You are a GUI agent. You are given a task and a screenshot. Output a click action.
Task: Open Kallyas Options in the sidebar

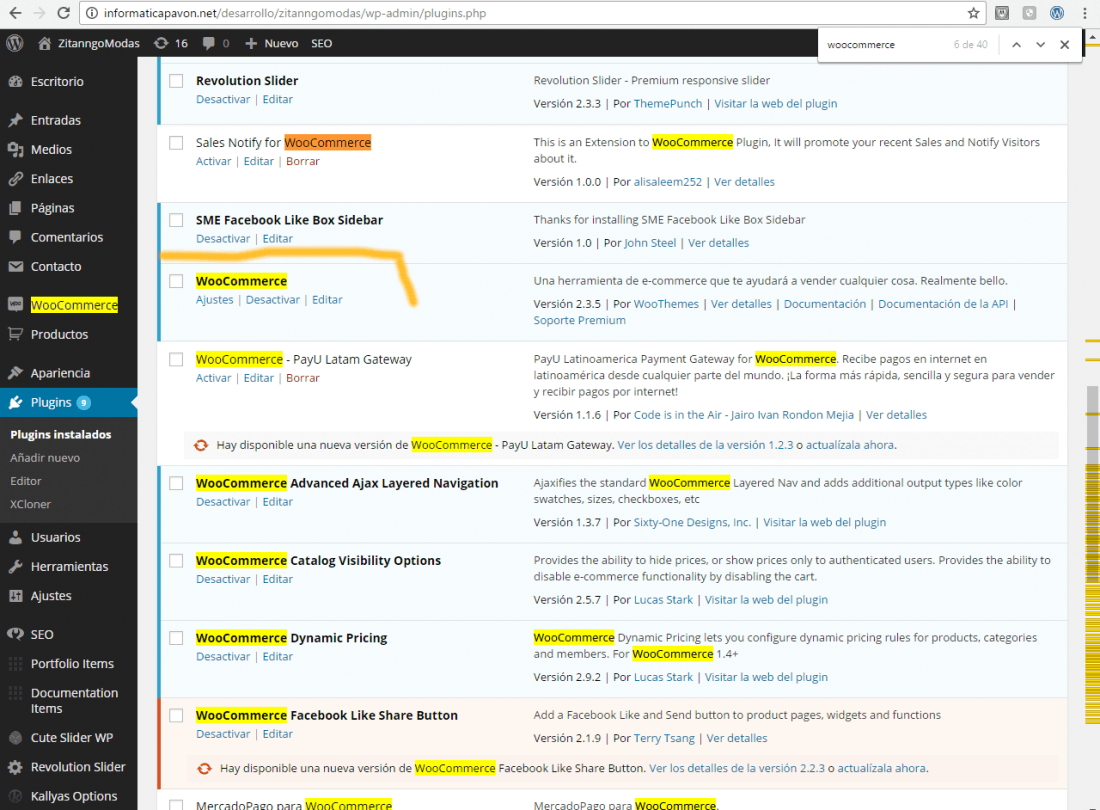click(x=69, y=796)
